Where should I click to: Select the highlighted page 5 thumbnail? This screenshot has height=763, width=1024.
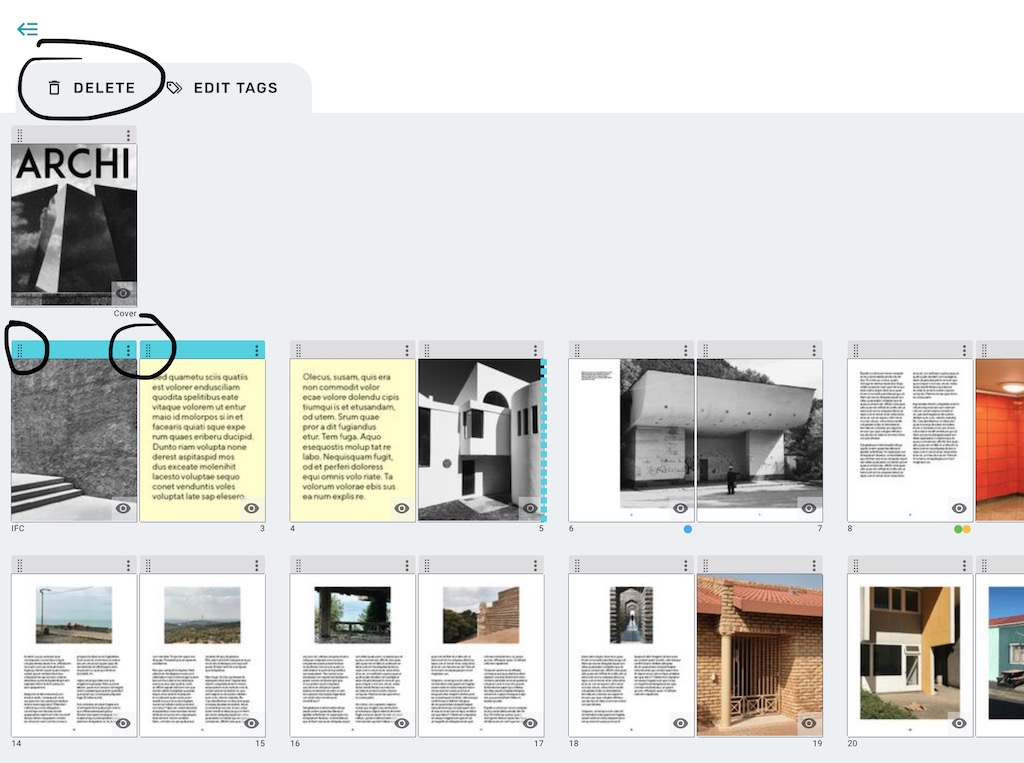pos(478,437)
